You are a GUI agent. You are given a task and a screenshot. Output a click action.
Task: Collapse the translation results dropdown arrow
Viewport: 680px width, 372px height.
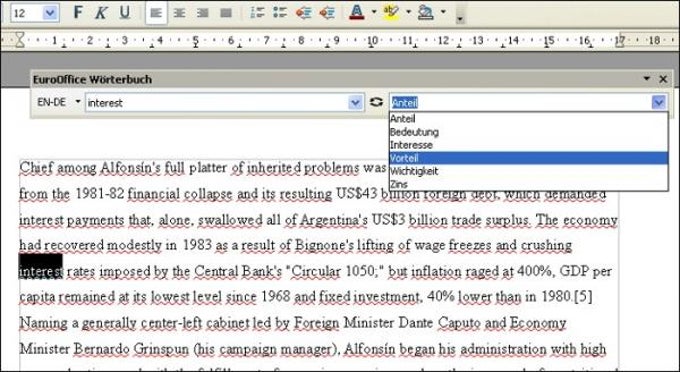tap(658, 103)
